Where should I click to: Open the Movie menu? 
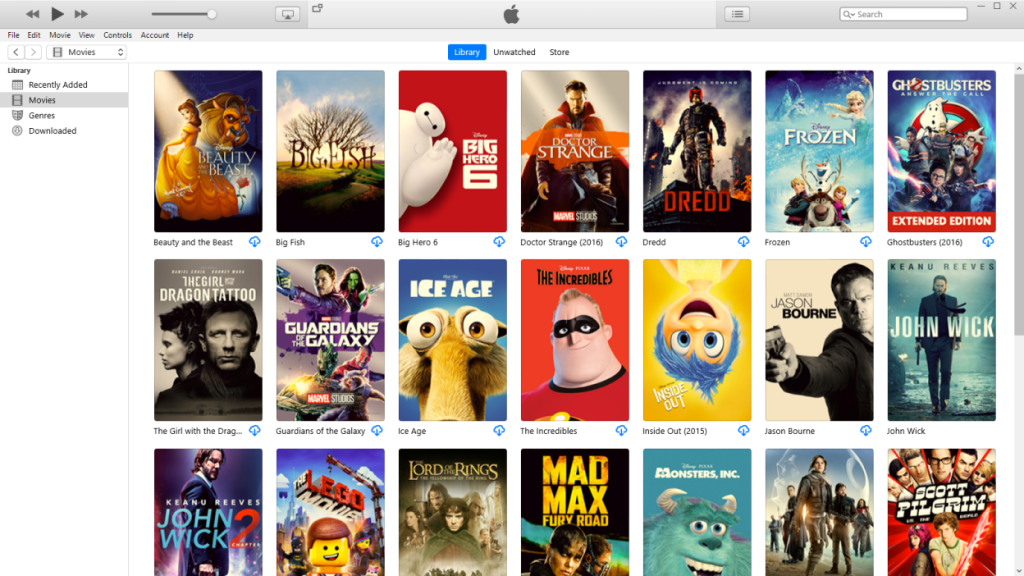coord(59,35)
